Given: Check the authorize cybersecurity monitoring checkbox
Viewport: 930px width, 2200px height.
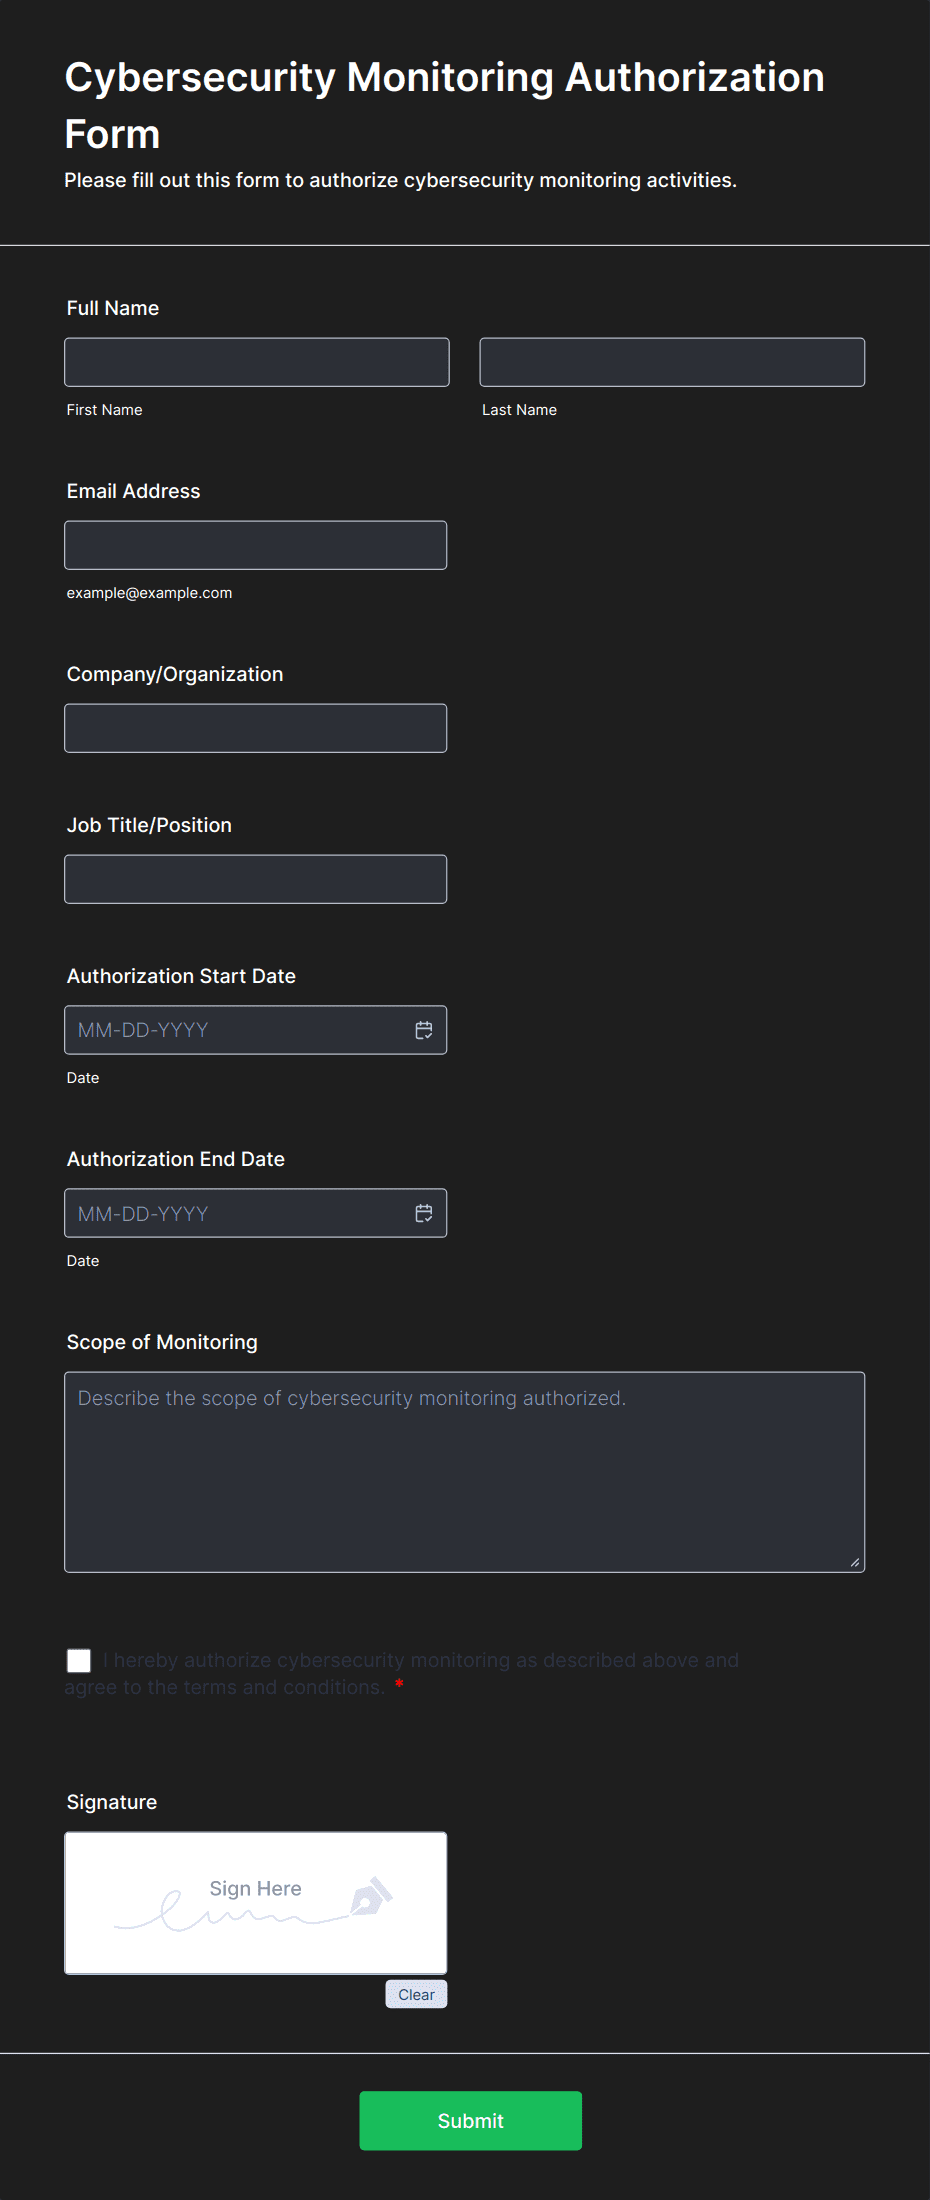Looking at the screenshot, I should coord(79,1661).
